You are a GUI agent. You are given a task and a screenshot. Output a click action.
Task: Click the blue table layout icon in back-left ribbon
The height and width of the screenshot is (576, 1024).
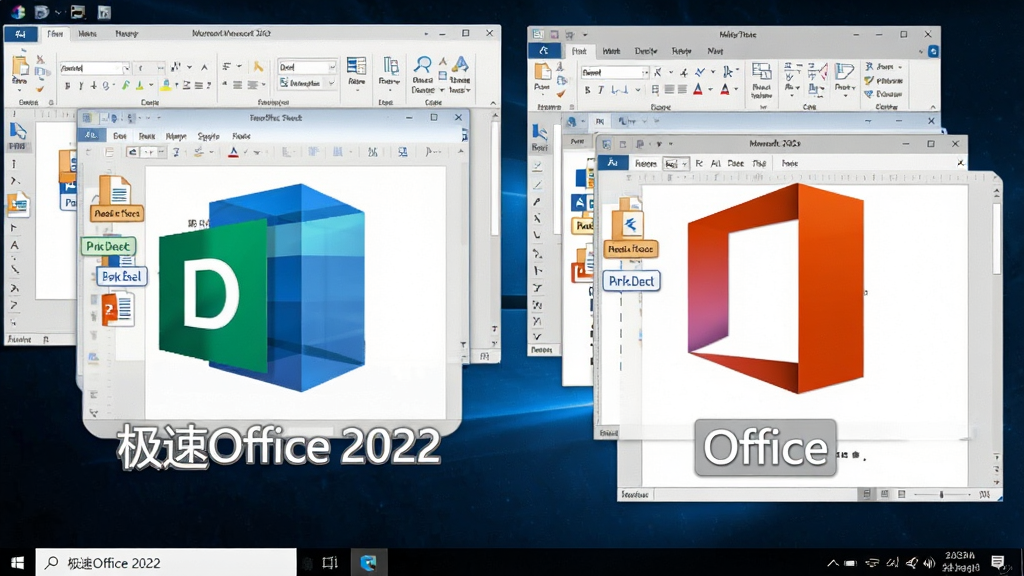coord(357,65)
